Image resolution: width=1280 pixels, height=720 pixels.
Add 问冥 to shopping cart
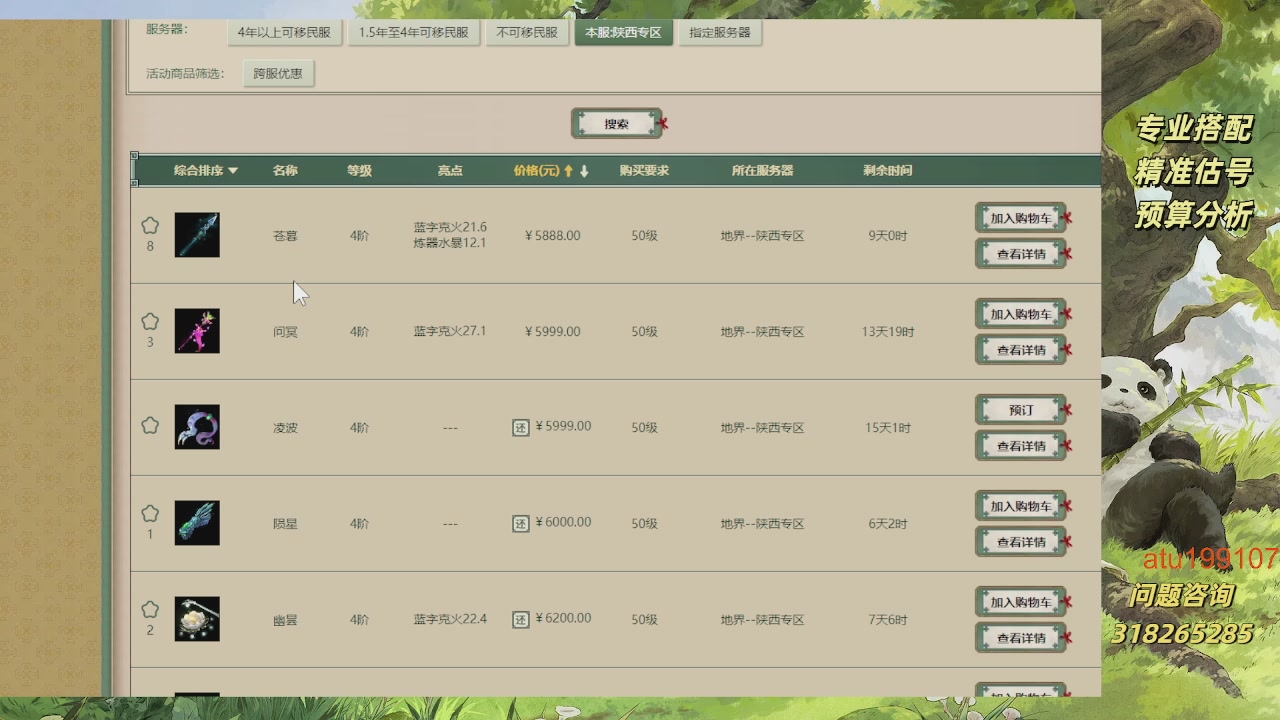[1021, 314]
